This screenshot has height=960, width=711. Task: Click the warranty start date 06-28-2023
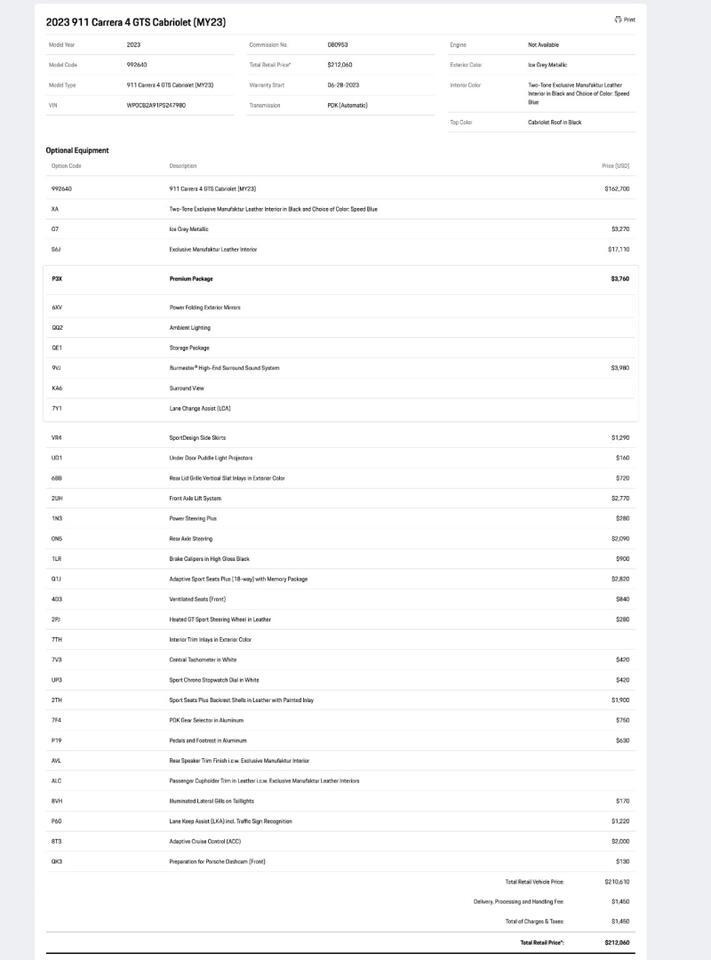pos(342,85)
